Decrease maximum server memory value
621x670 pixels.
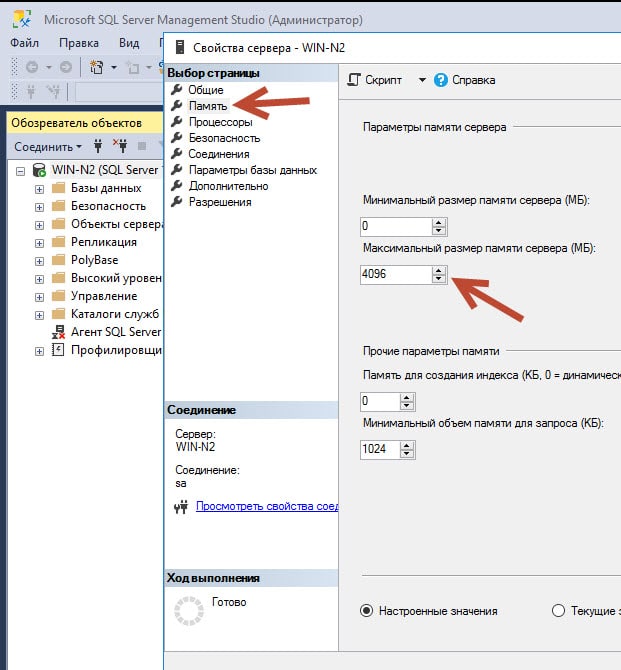coord(439,279)
